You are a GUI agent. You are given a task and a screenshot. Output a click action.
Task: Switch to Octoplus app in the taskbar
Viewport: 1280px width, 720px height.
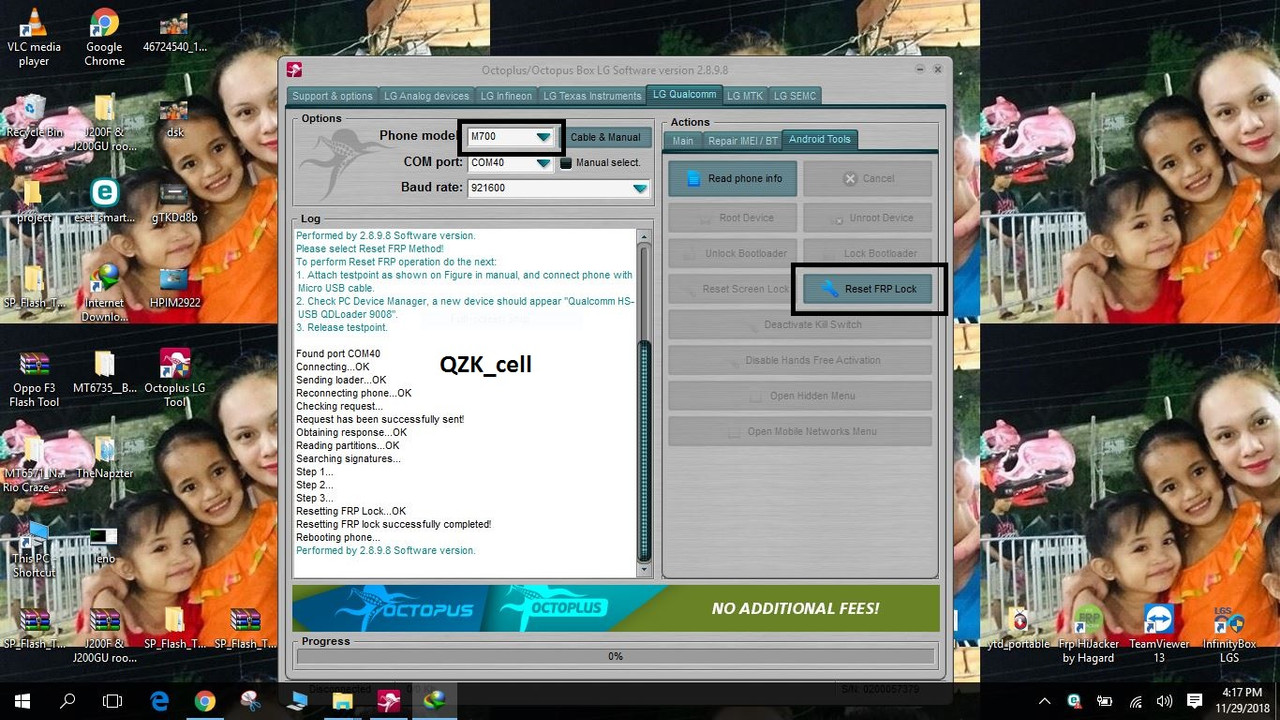(x=388, y=701)
